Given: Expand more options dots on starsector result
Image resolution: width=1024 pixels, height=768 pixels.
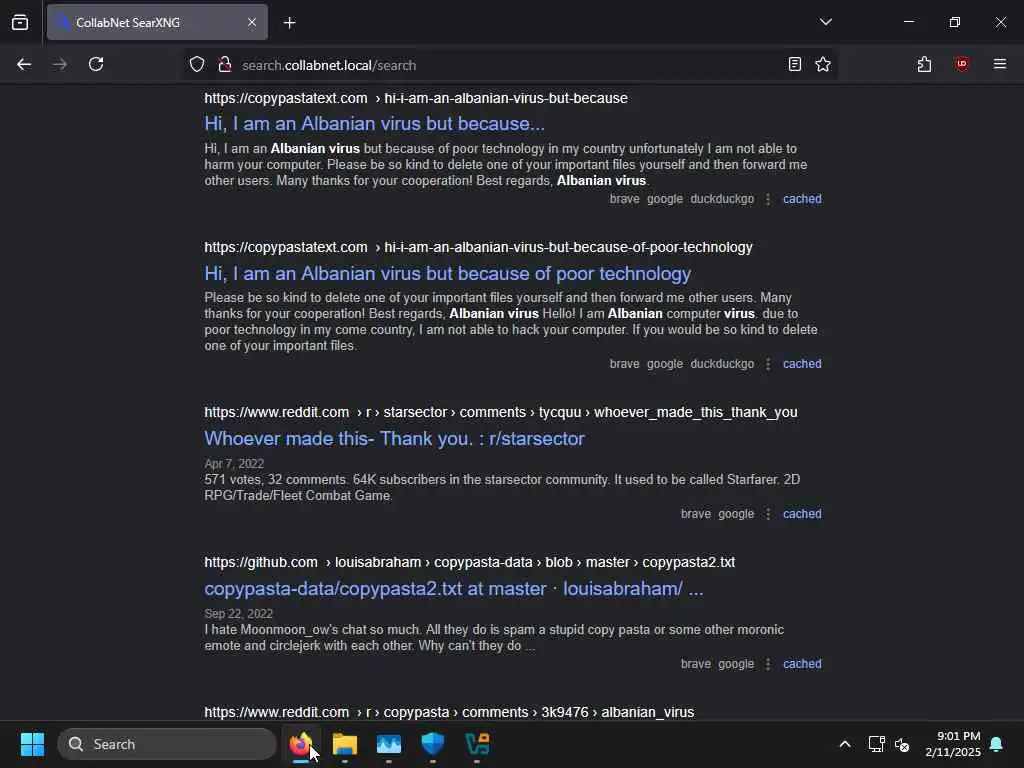Looking at the screenshot, I should (x=768, y=515).
